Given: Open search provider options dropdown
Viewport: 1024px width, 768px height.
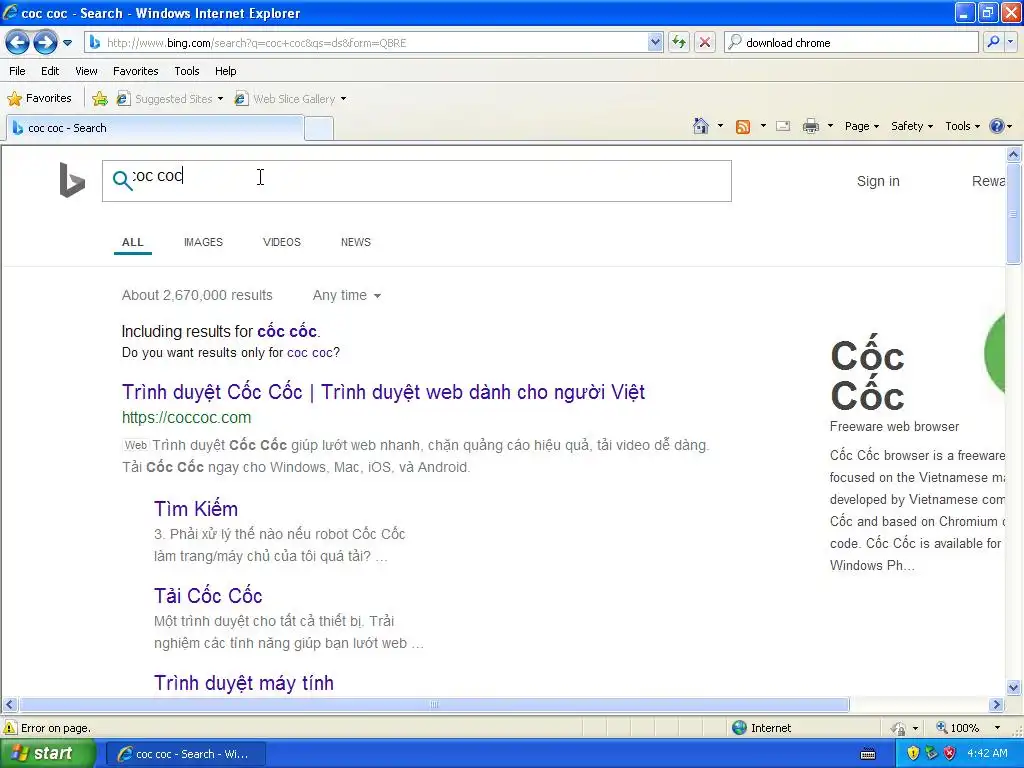Looking at the screenshot, I should click(x=1011, y=42).
